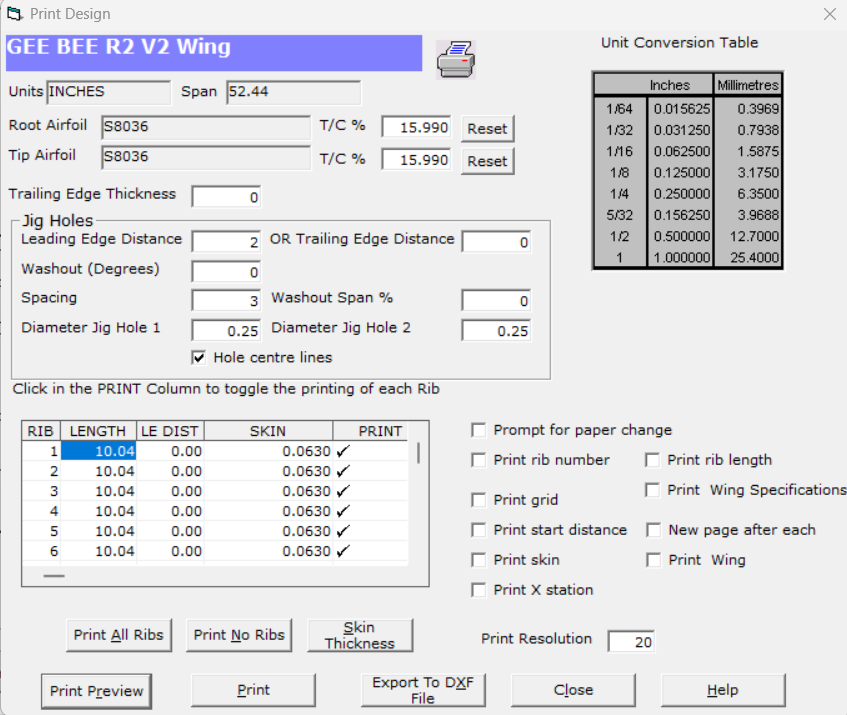Click the 1/64 row in conversion table
Viewport: 847px width, 715px height.
(687, 109)
